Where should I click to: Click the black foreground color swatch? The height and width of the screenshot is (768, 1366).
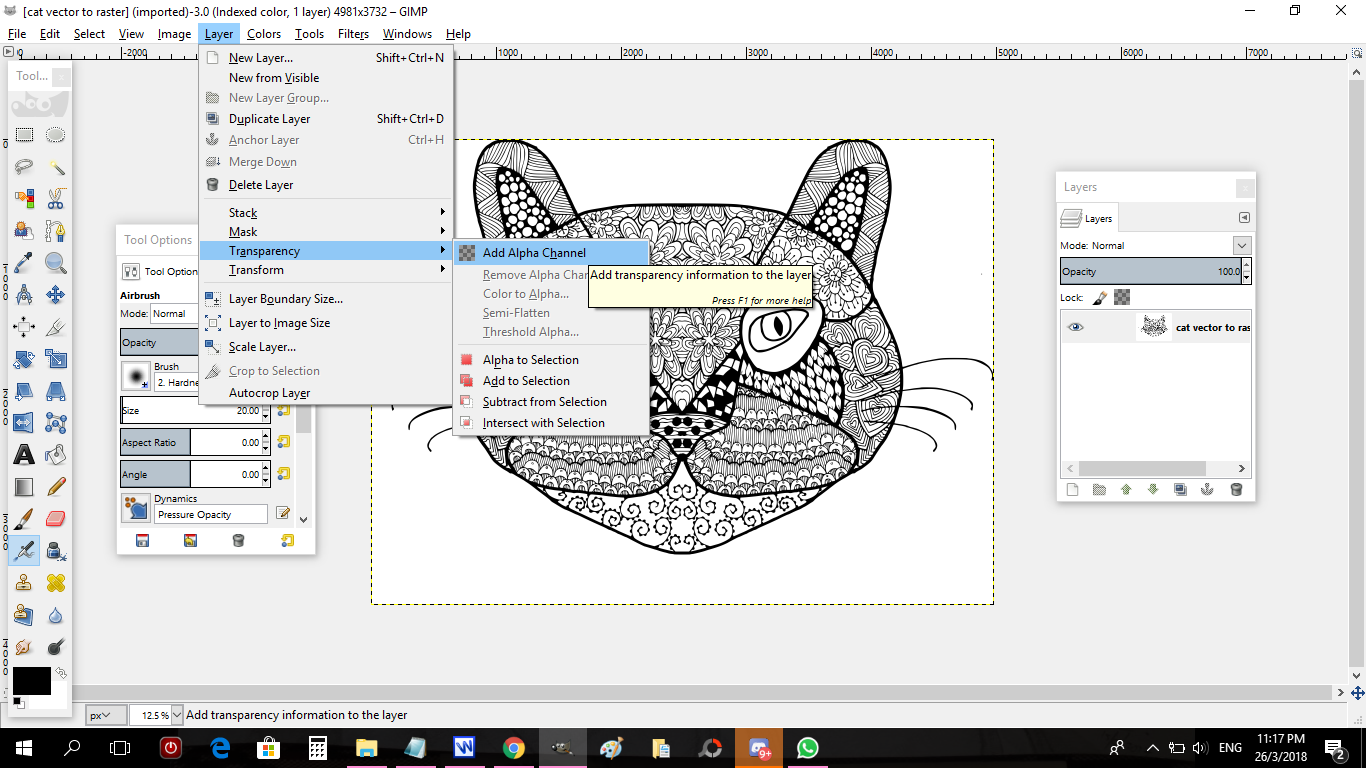click(30, 681)
